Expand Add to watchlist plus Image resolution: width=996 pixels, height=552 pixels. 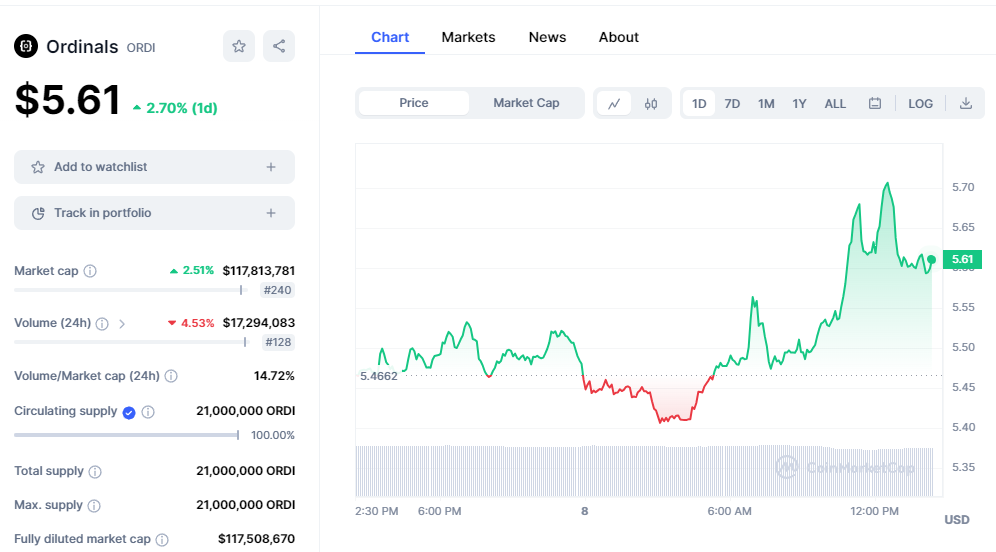[271, 167]
